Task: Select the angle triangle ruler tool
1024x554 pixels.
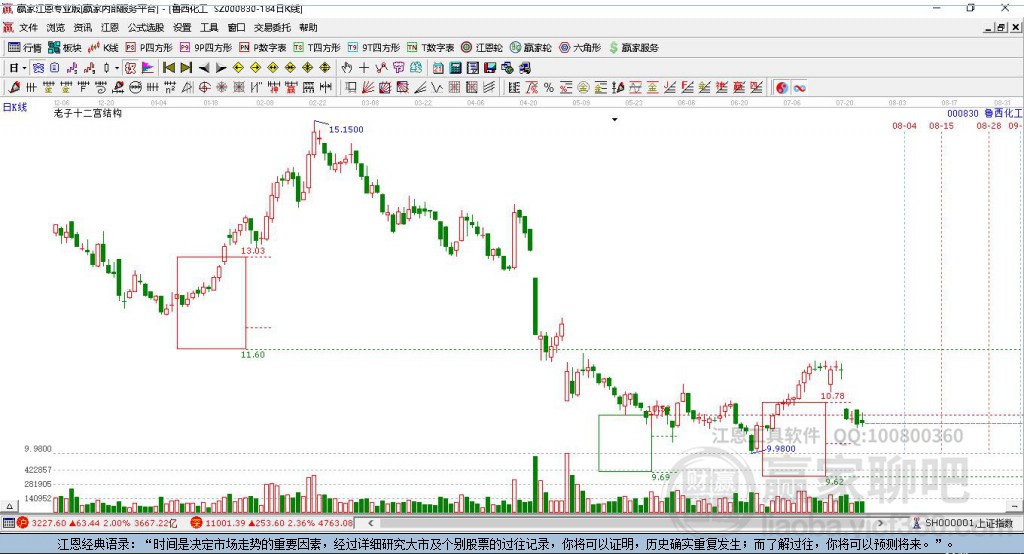Action: click(x=187, y=88)
